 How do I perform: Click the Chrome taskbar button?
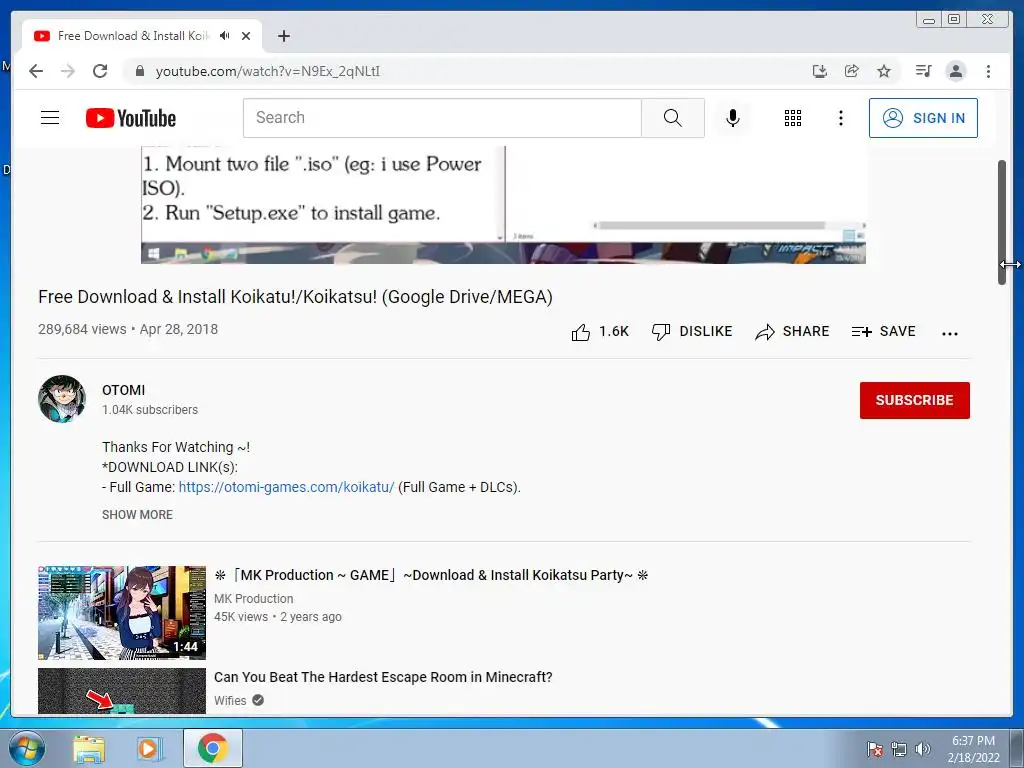(212, 748)
